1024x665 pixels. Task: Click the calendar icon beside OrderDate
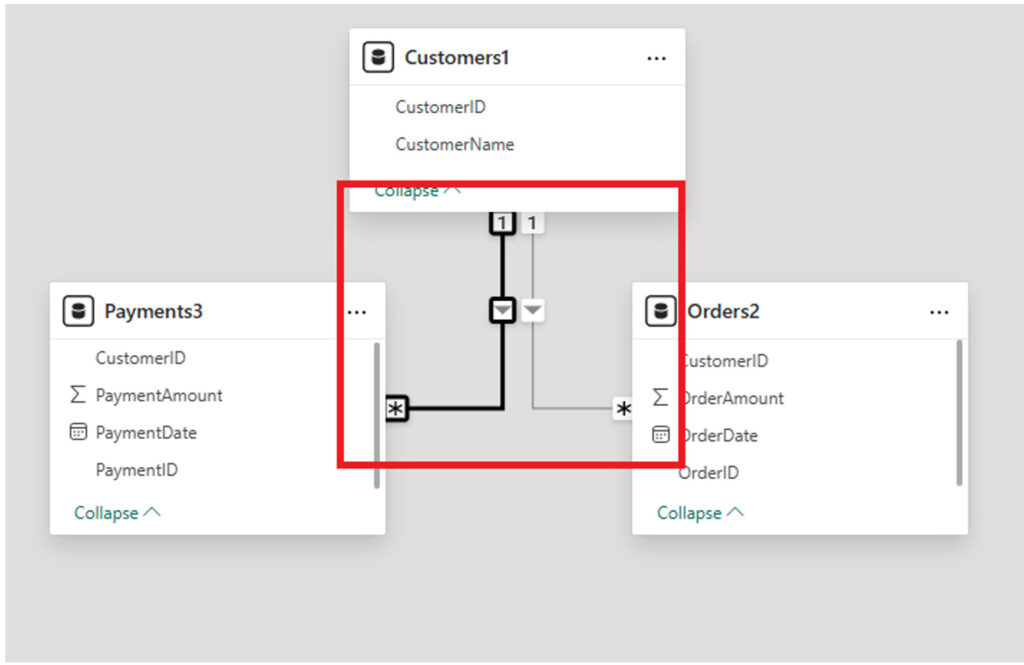click(660, 435)
